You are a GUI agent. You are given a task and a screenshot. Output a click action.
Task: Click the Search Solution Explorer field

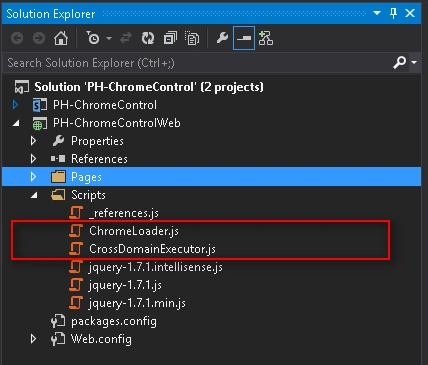click(197, 63)
